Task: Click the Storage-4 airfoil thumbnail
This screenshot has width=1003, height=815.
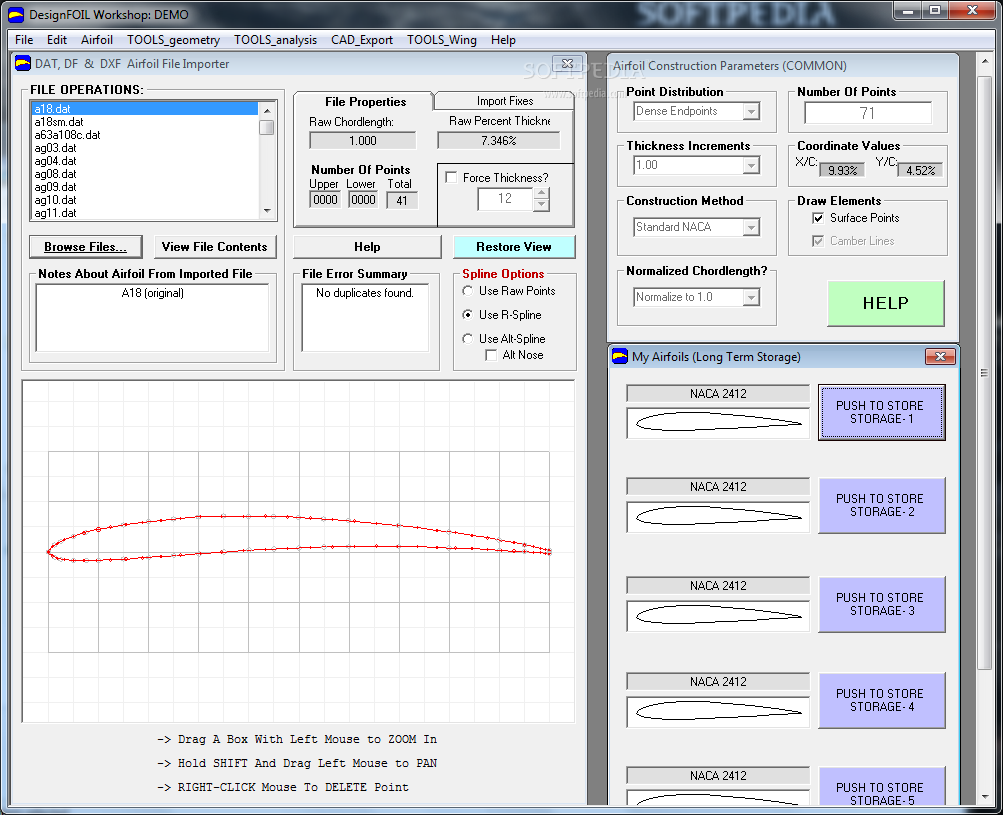Action: pyautogui.click(x=718, y=711)
